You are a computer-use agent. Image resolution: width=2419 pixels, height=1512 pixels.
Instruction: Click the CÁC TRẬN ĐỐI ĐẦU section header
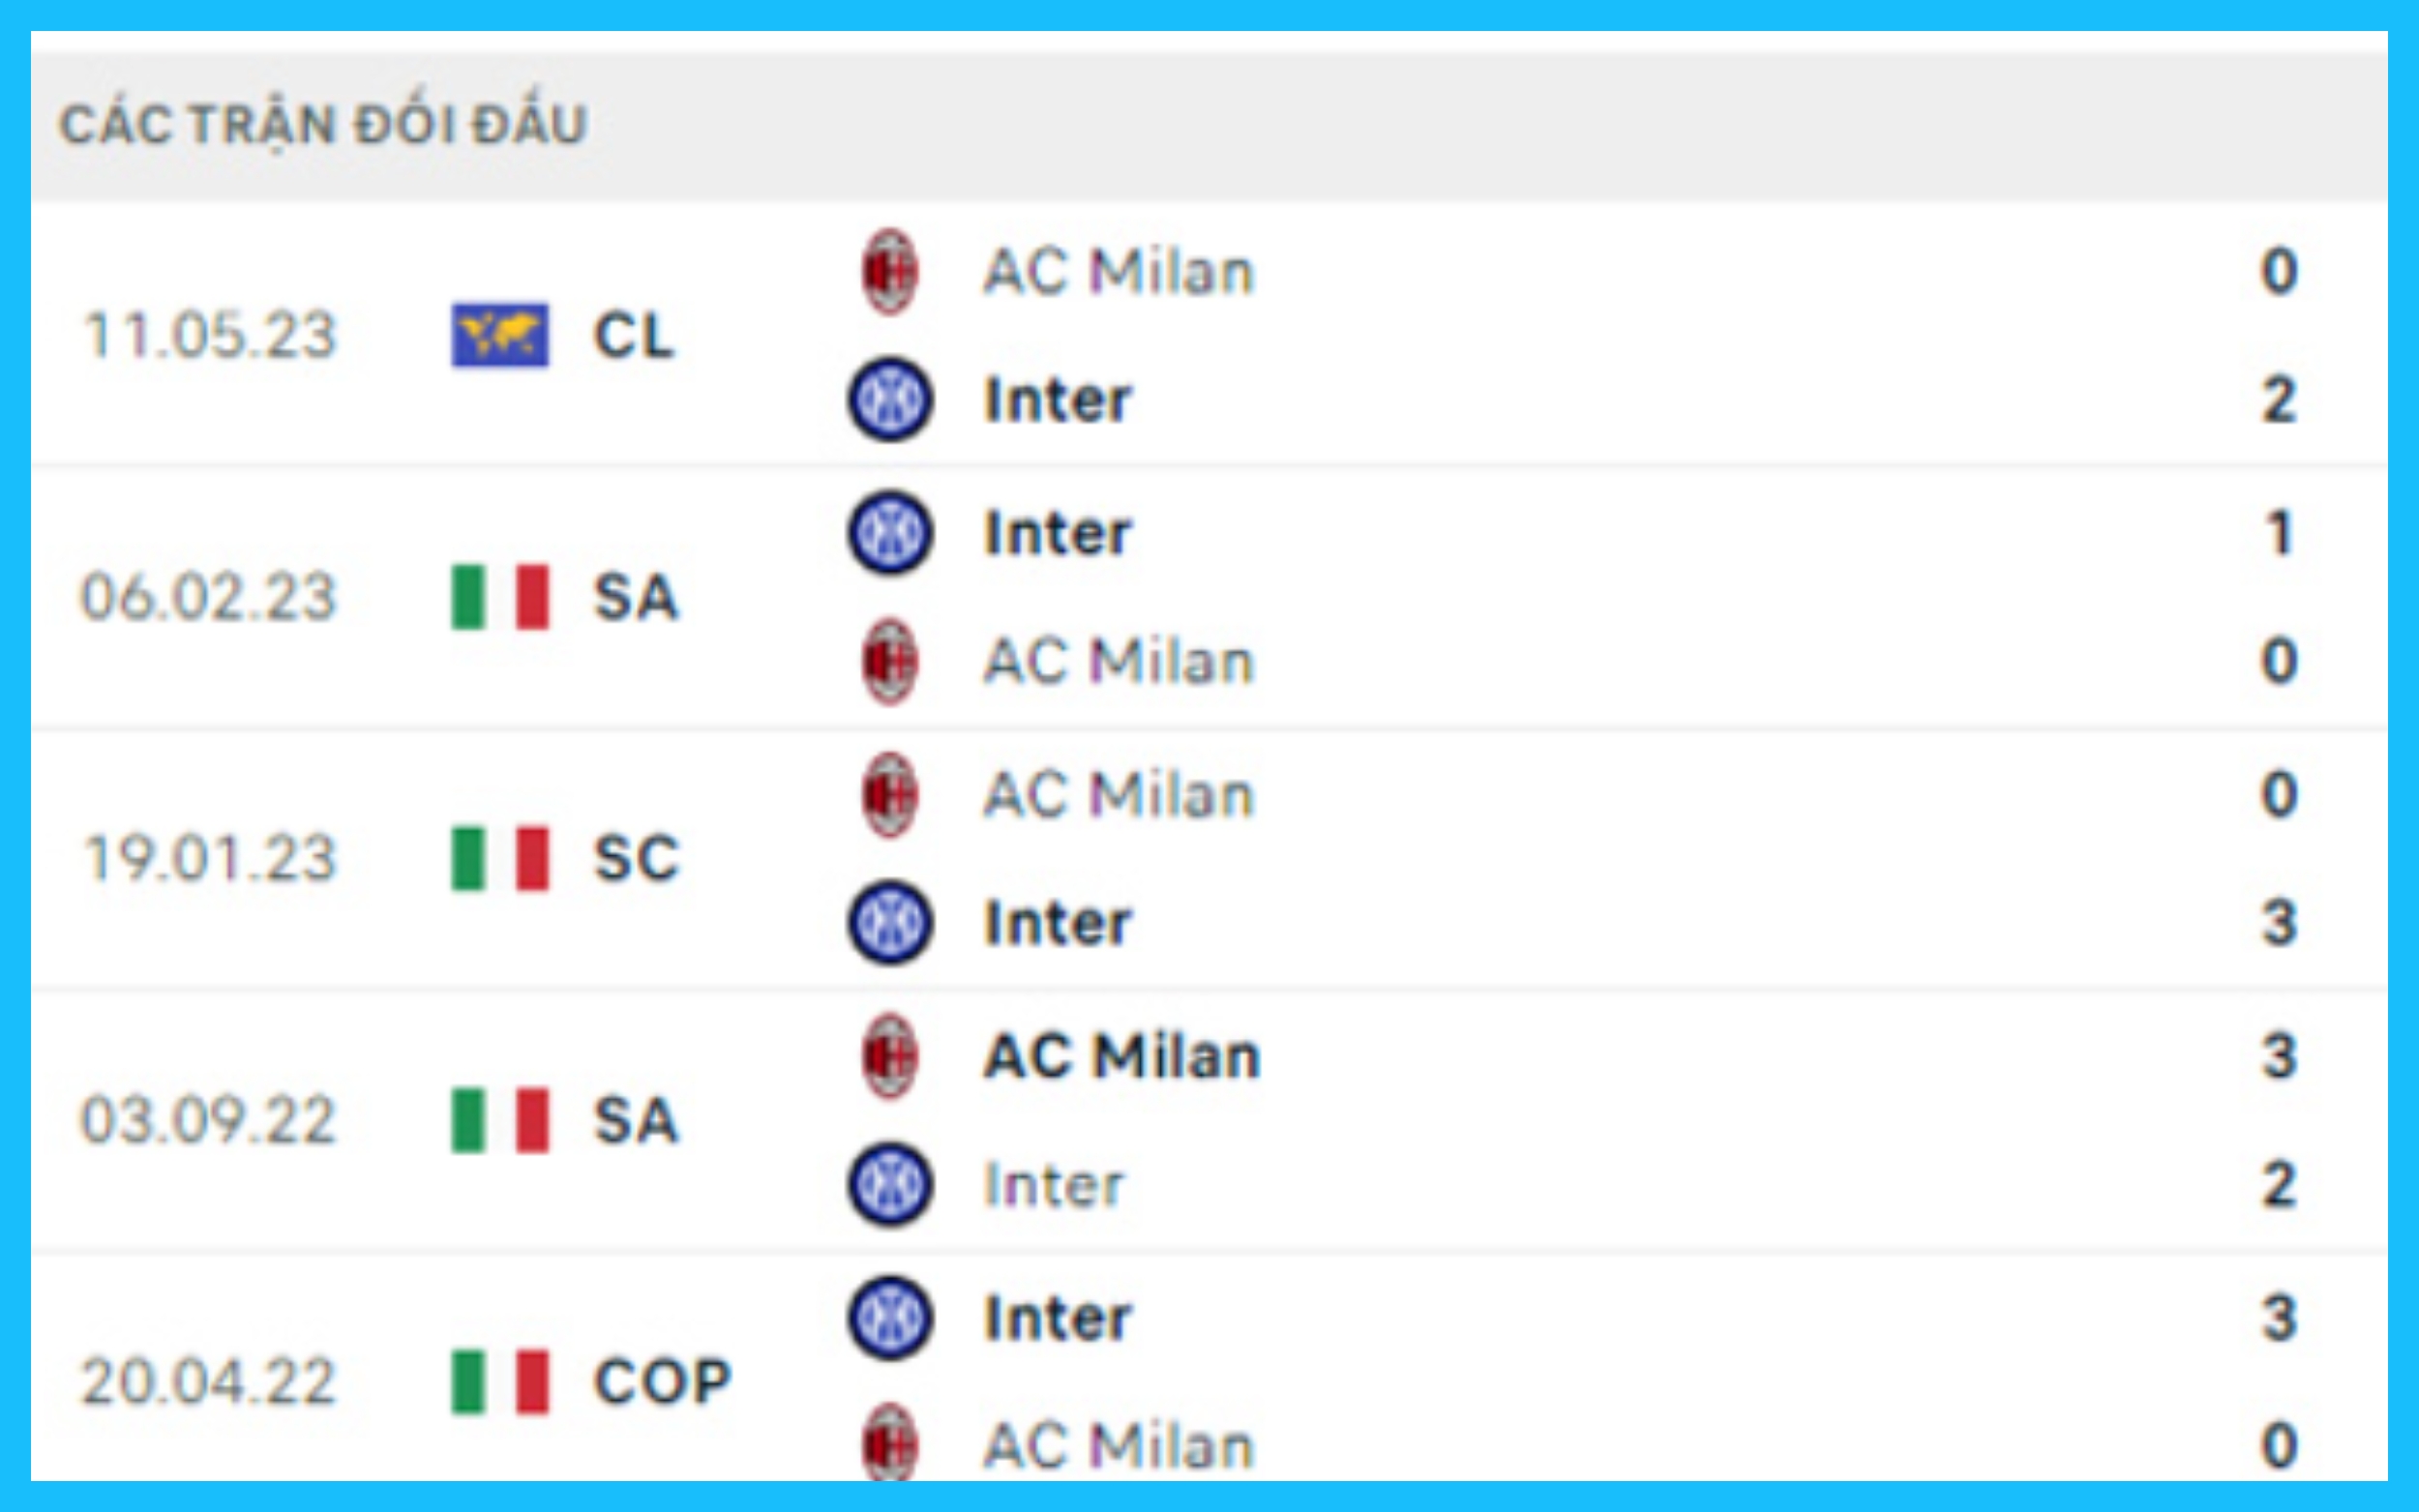click(x=323, y=125)
